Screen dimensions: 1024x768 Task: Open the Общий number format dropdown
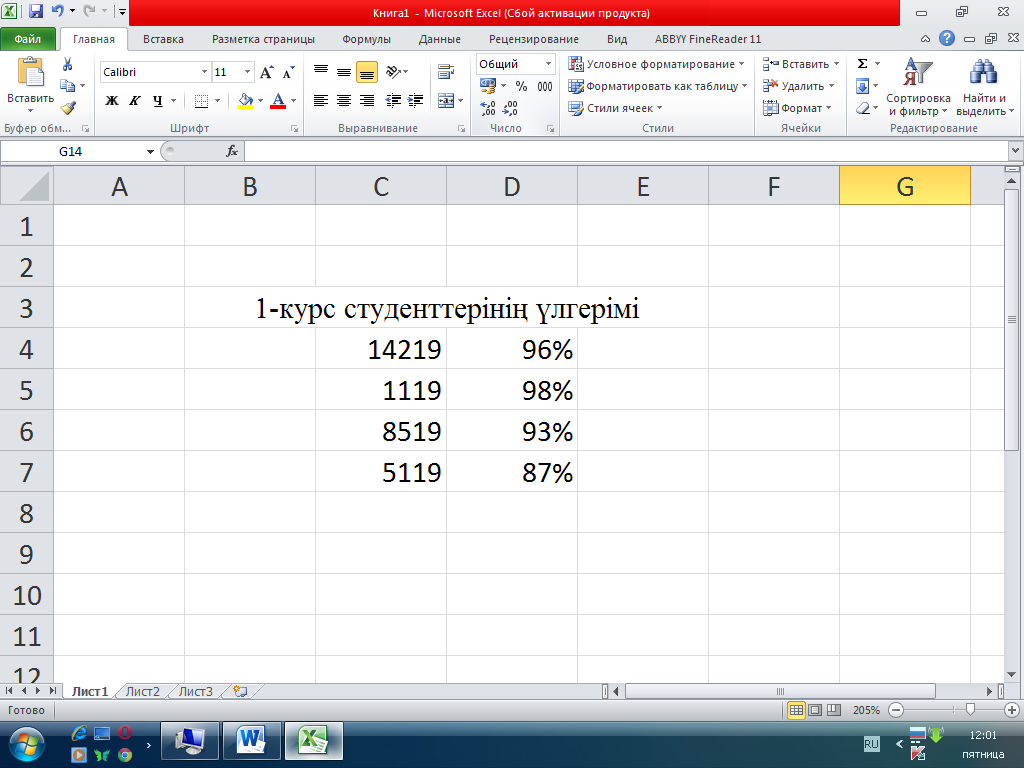(549, 64)
